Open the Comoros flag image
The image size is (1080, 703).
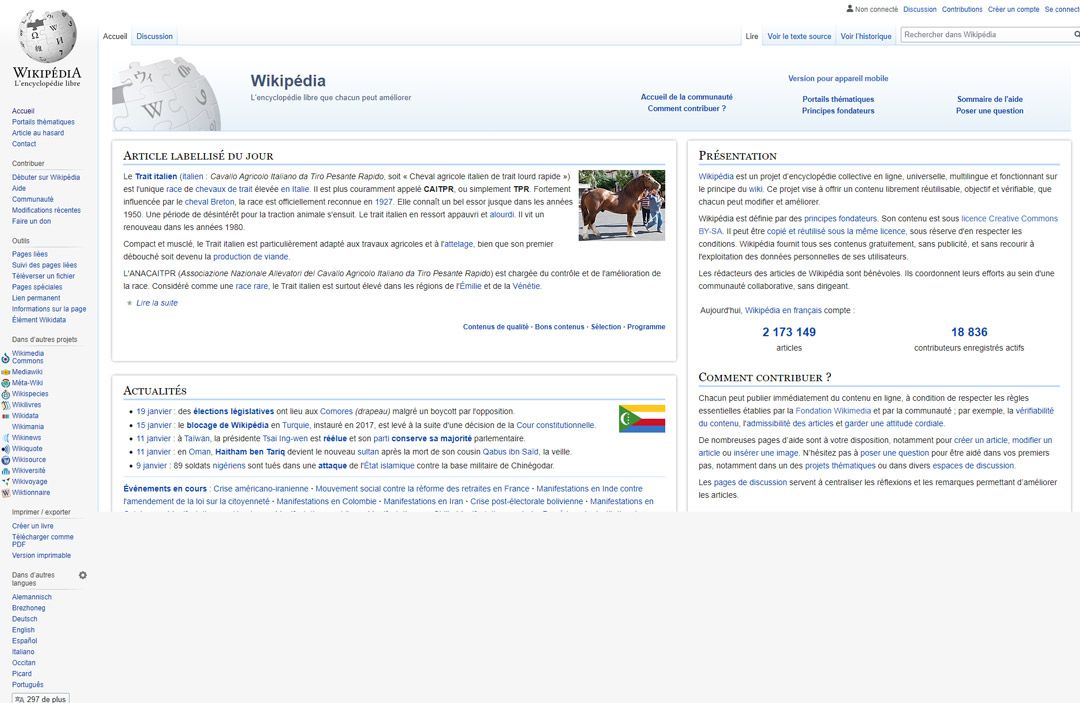pos(642,419)
